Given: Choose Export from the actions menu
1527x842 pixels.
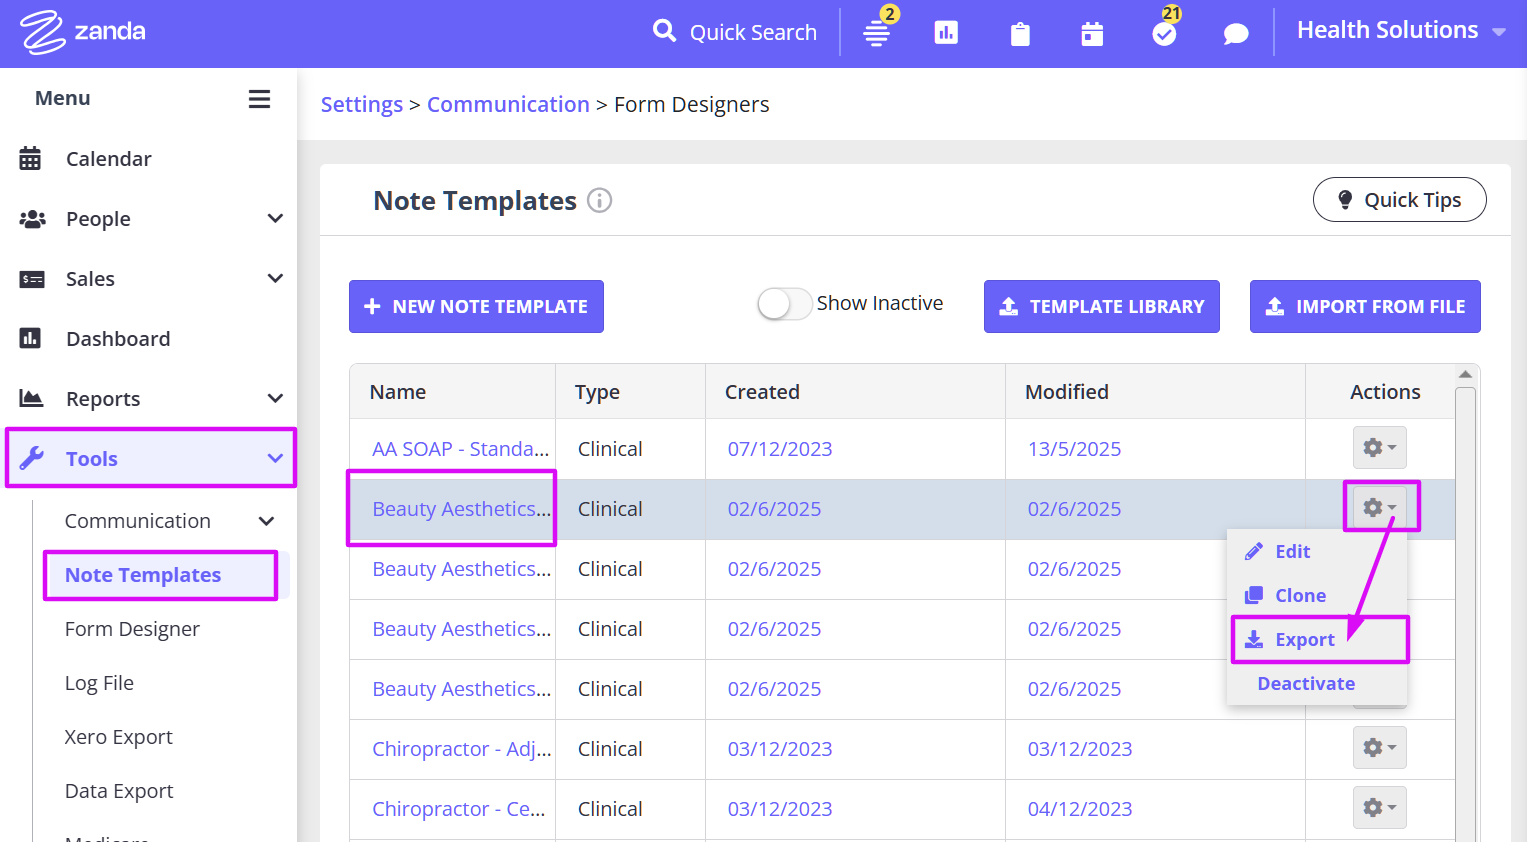Looking at the screenshot, I should click(x=1303, y=639).
